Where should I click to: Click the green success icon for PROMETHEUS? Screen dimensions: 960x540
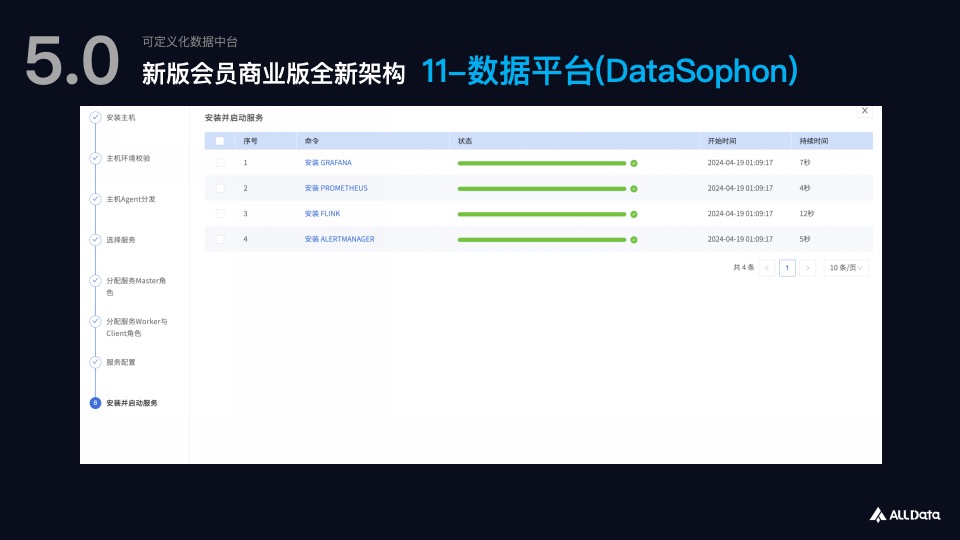tap(634, 189)
